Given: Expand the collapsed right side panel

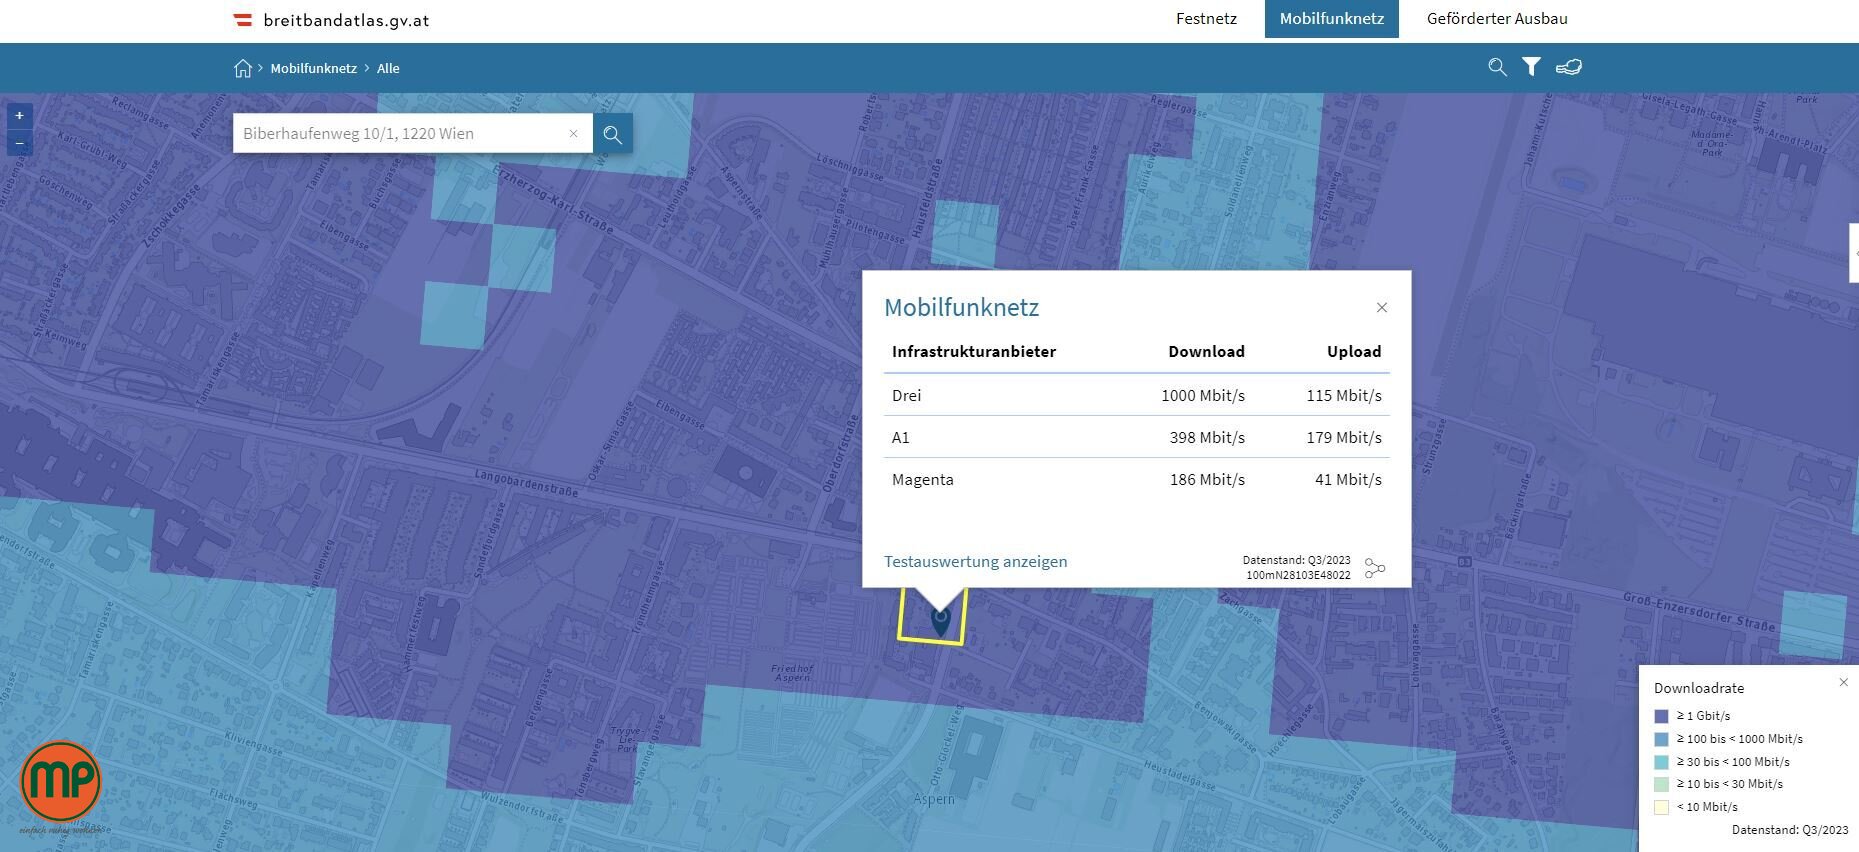Looking at the screenshot, I should [x=1853, y=254].
